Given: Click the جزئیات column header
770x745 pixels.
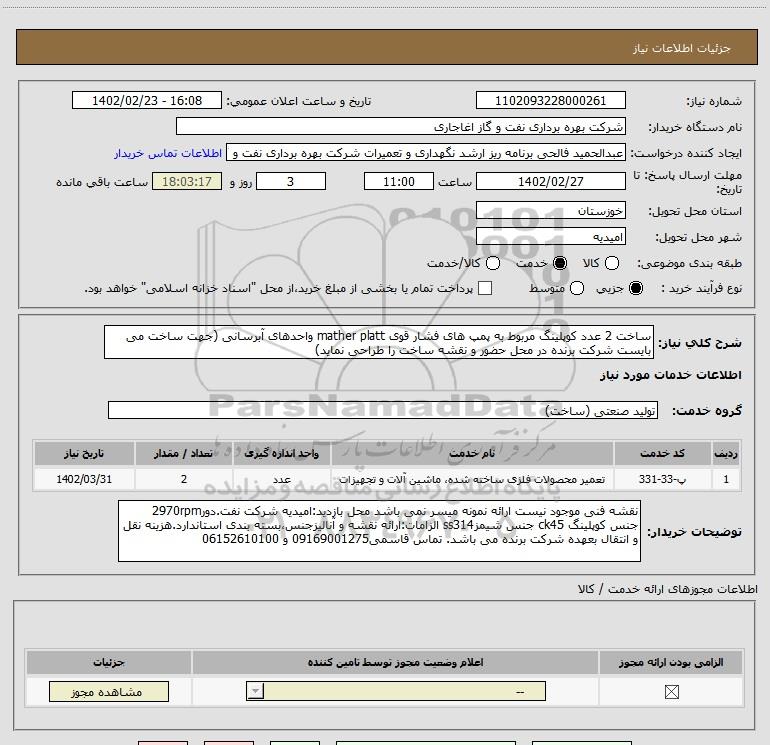Looking at the screenshot, I should click(x=109, y=662).
